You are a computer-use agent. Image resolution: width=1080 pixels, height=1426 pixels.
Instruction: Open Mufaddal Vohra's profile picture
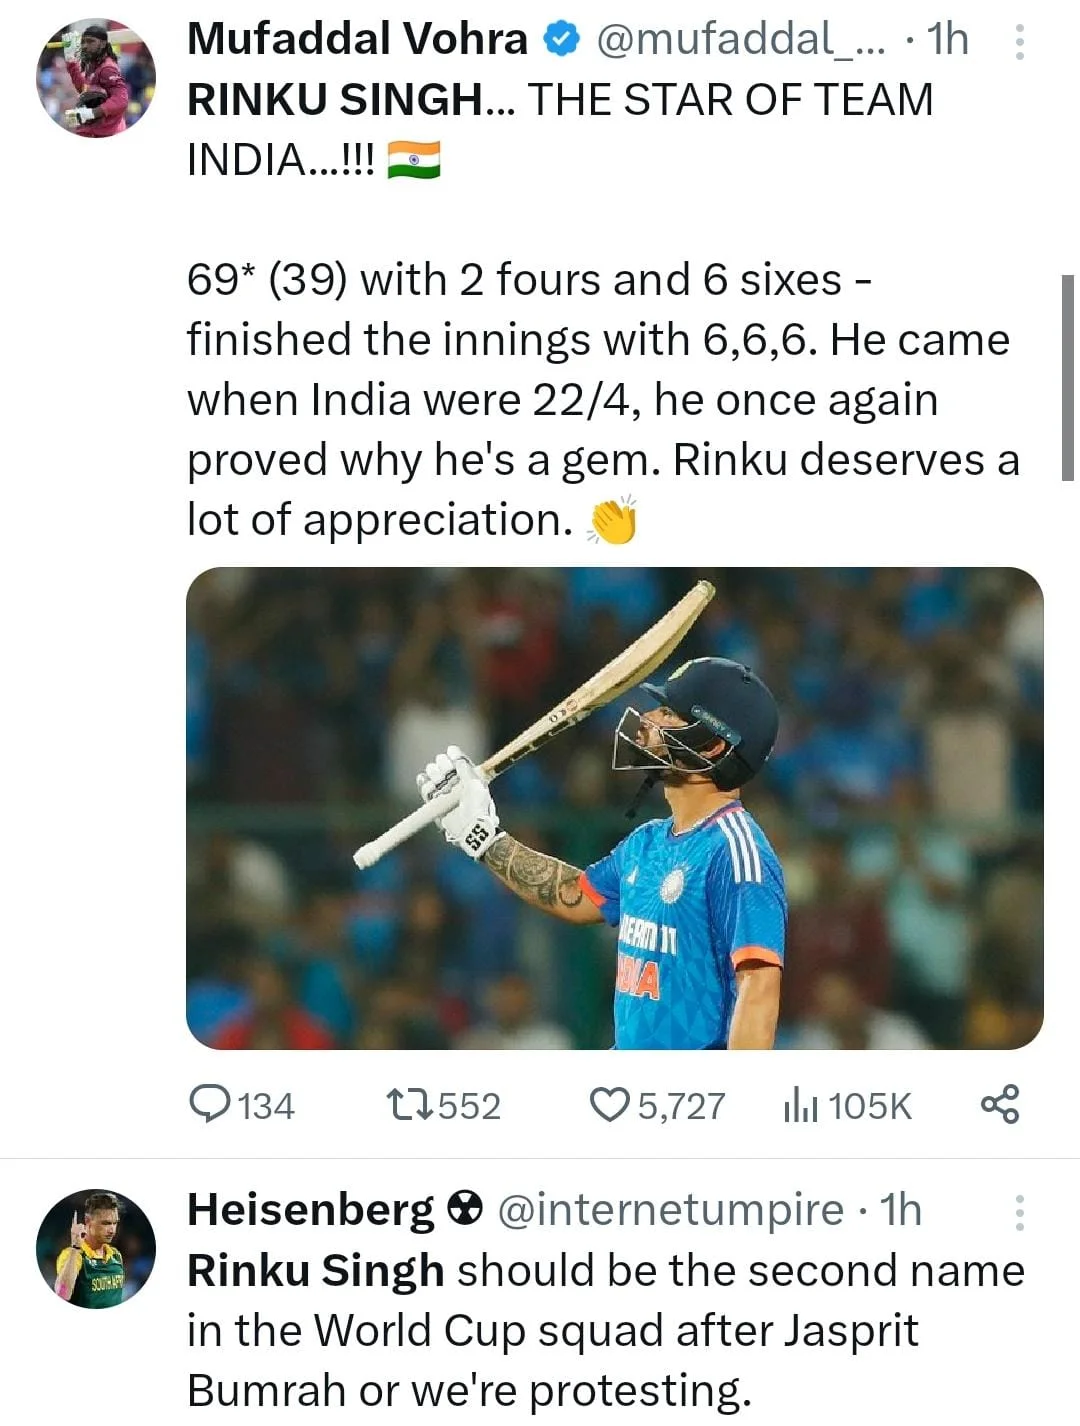[x=96, y=78]
